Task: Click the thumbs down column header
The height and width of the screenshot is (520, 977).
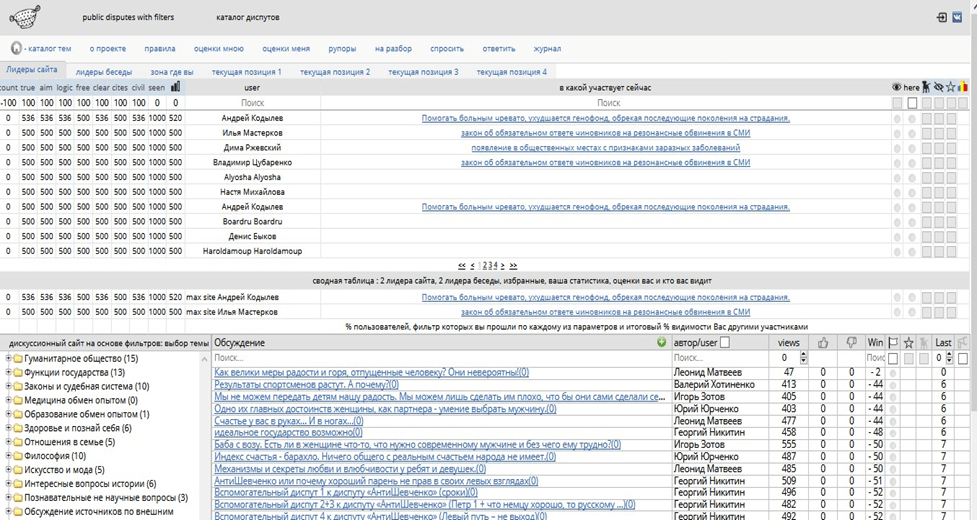Action: coord(852,342)
